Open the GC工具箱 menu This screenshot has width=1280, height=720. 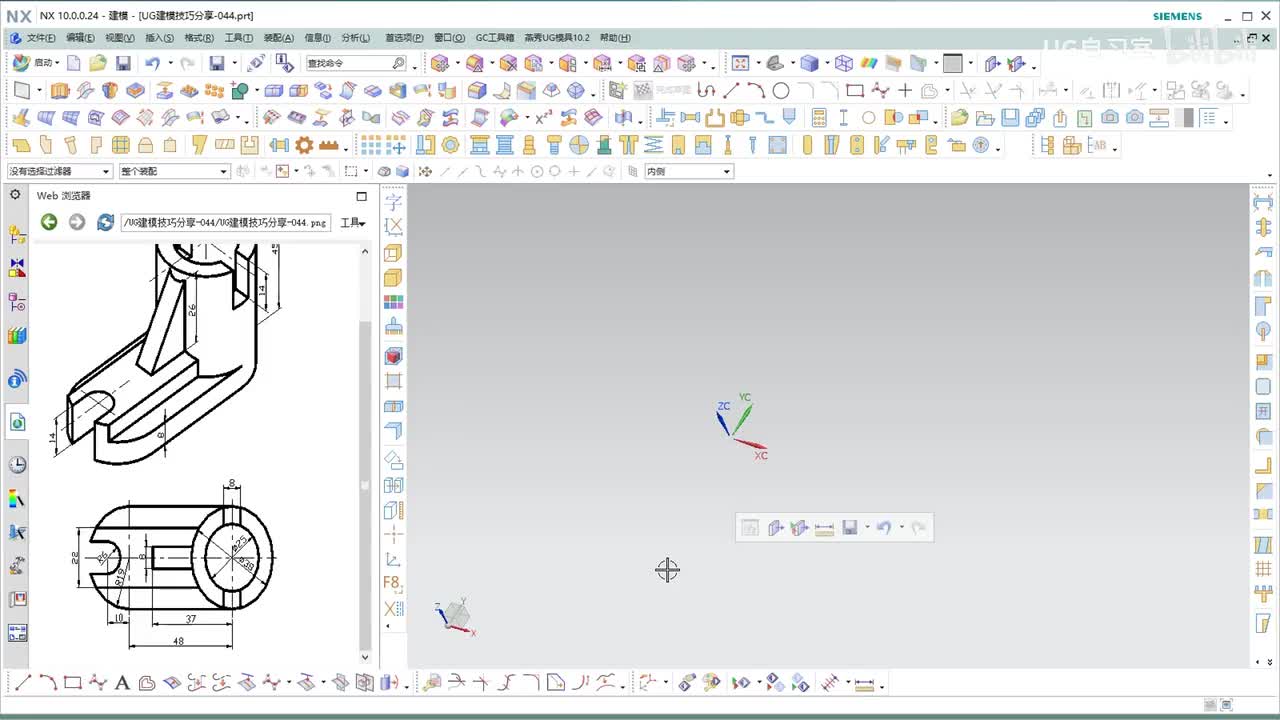pos(495,38)
